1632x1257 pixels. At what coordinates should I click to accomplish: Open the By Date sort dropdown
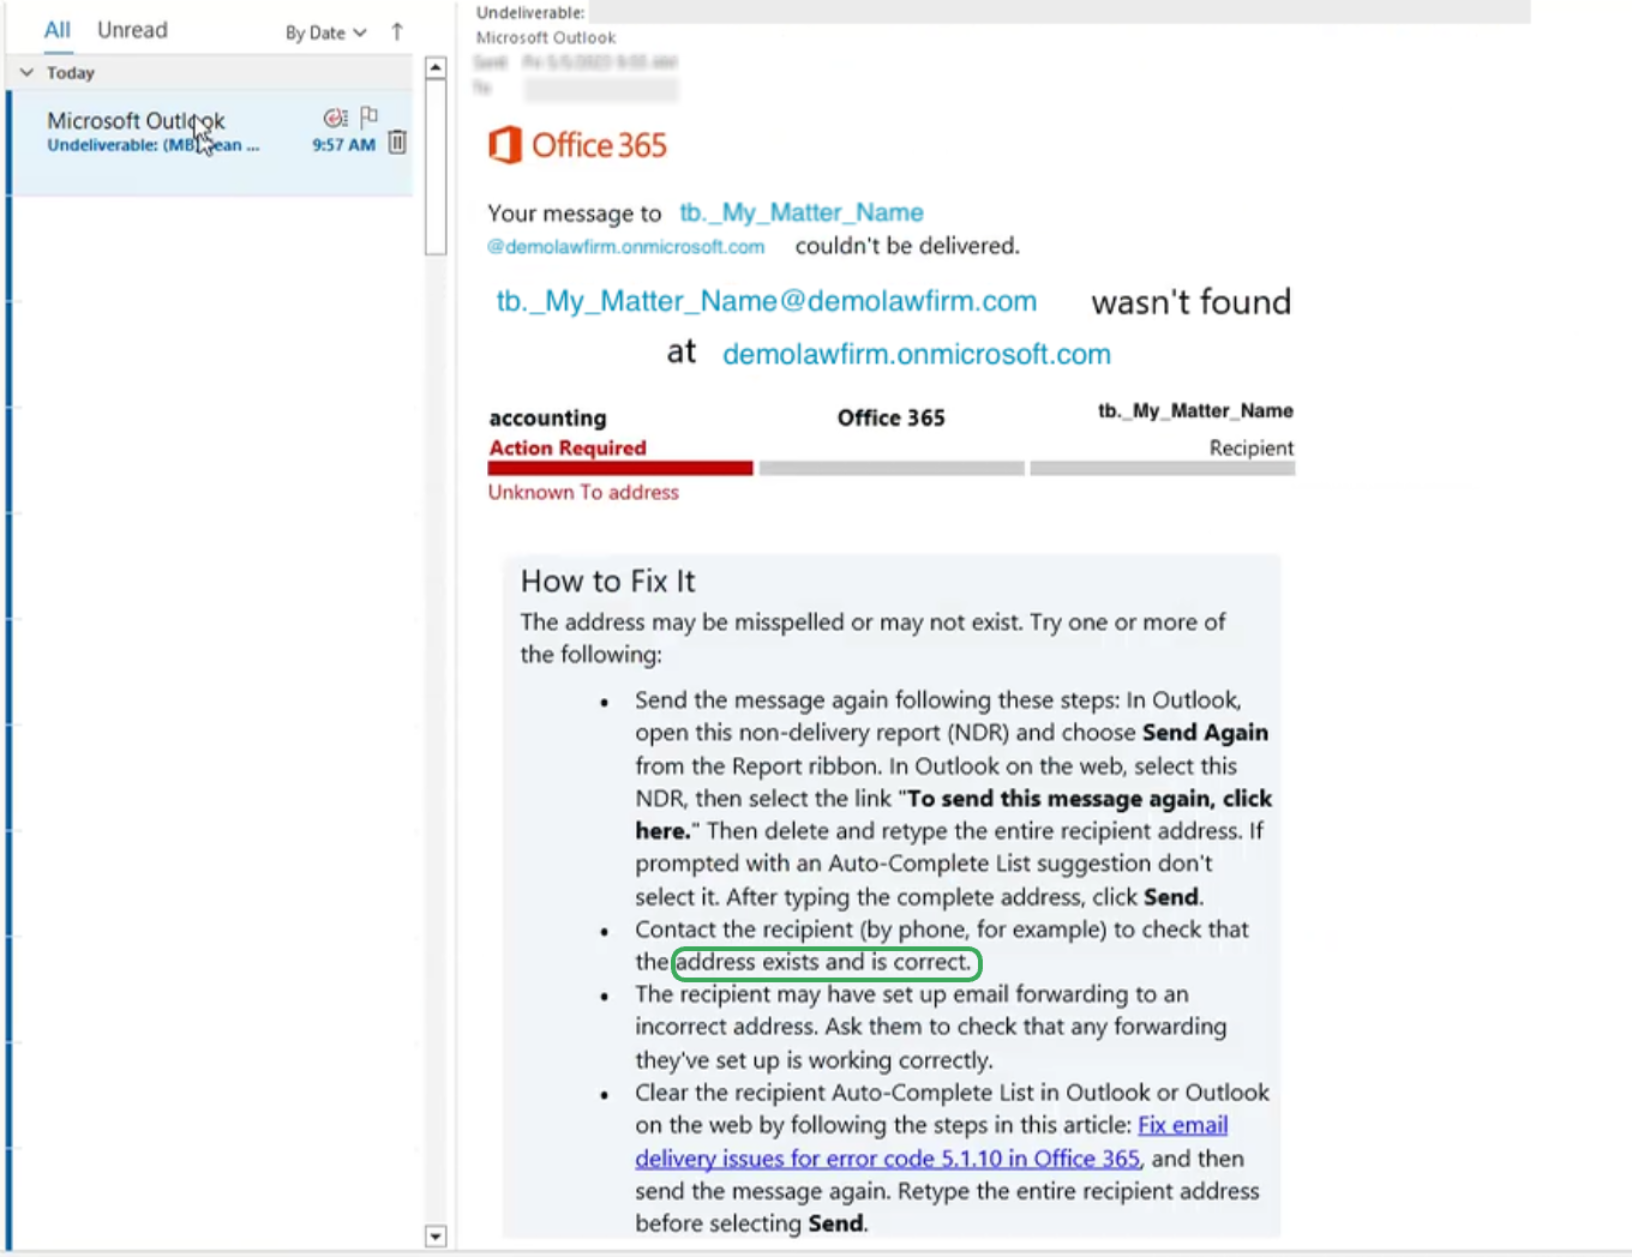point(326,33)
